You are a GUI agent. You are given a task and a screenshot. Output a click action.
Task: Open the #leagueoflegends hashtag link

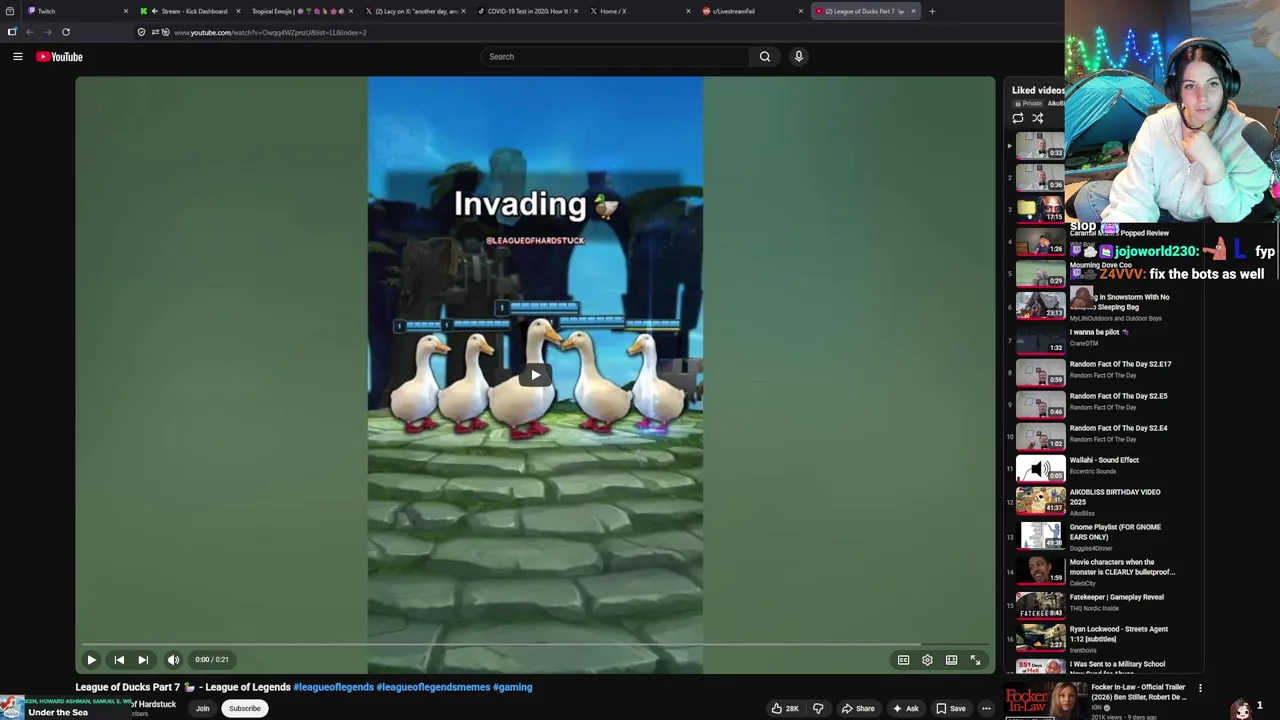(333, 687)
